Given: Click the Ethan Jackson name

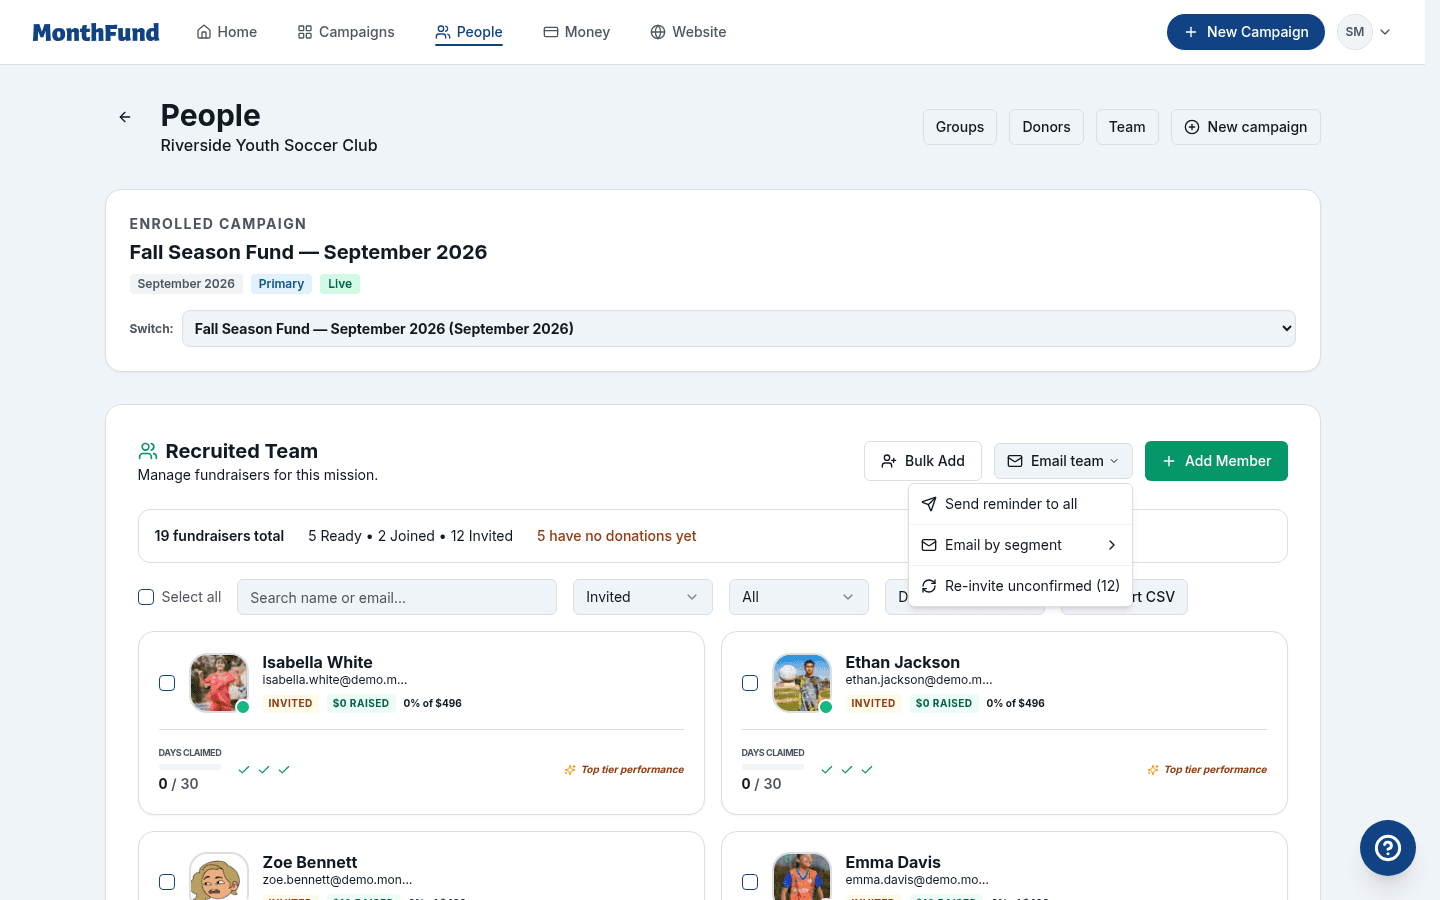Looking at the screenshot, I should click(903, 662).
